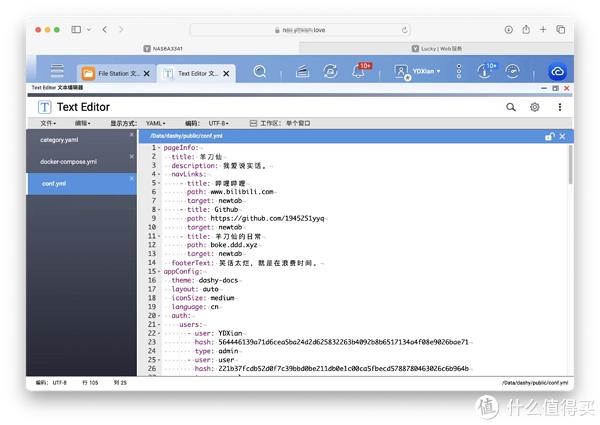Open a new Safari tab with plus
This screenshot has width=600, height=425.
[543, 29]
